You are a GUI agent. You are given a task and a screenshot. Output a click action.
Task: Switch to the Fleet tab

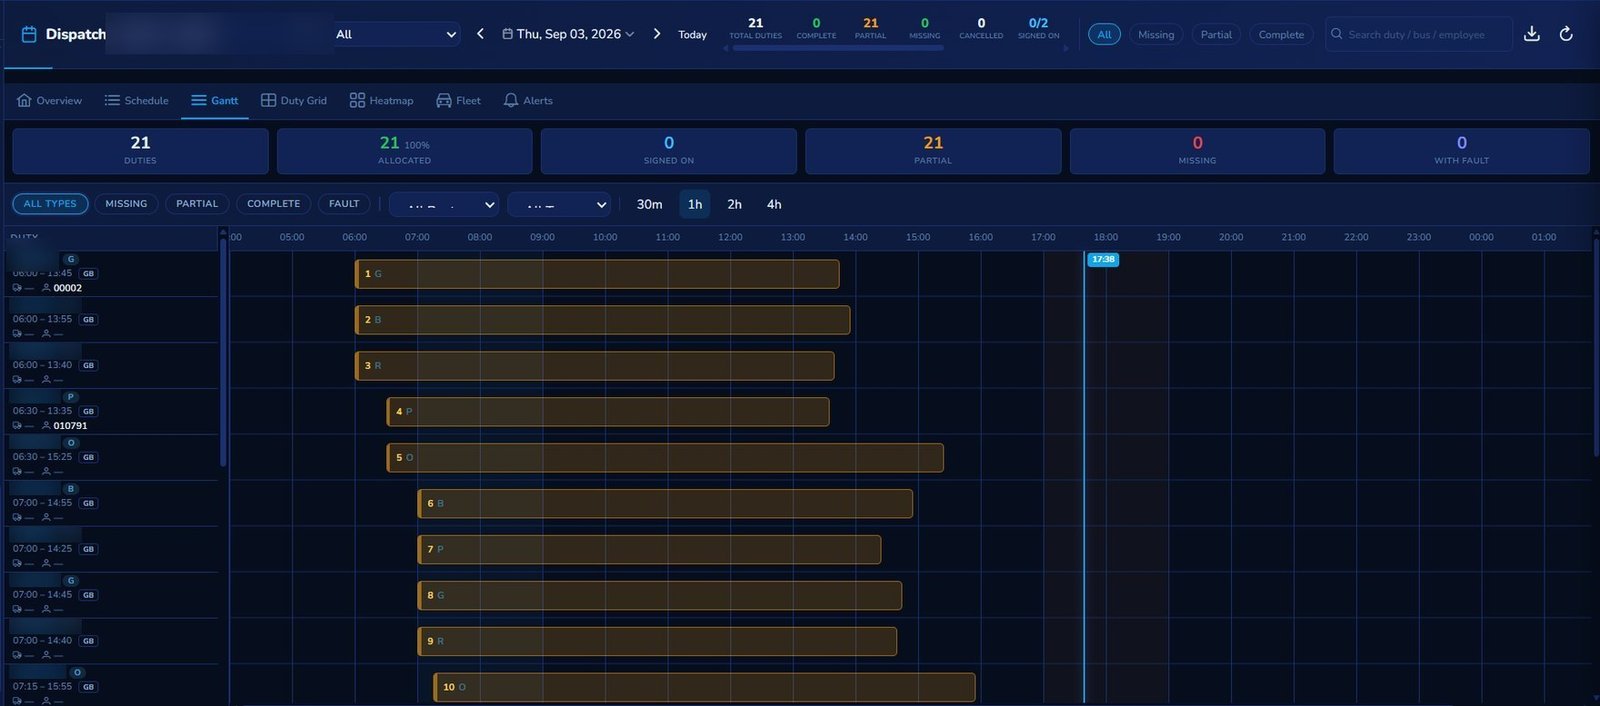coord(458,100)
